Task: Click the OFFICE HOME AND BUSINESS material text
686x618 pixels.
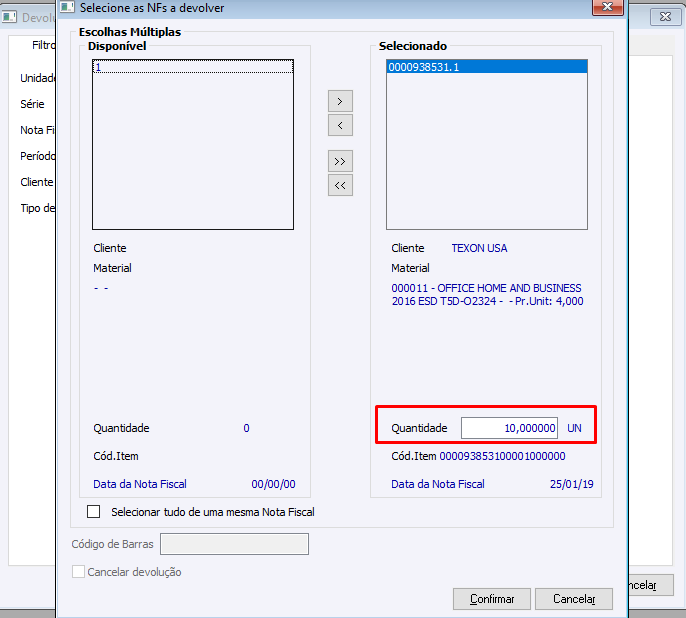Action: pos(487,294)
